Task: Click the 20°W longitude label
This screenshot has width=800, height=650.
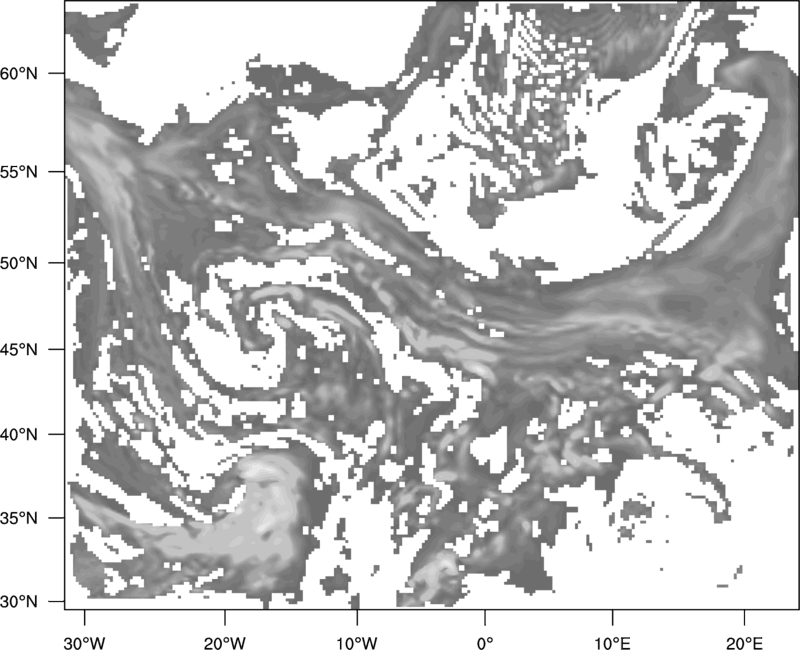Action: pyautogui.click(x=224, y=643)
